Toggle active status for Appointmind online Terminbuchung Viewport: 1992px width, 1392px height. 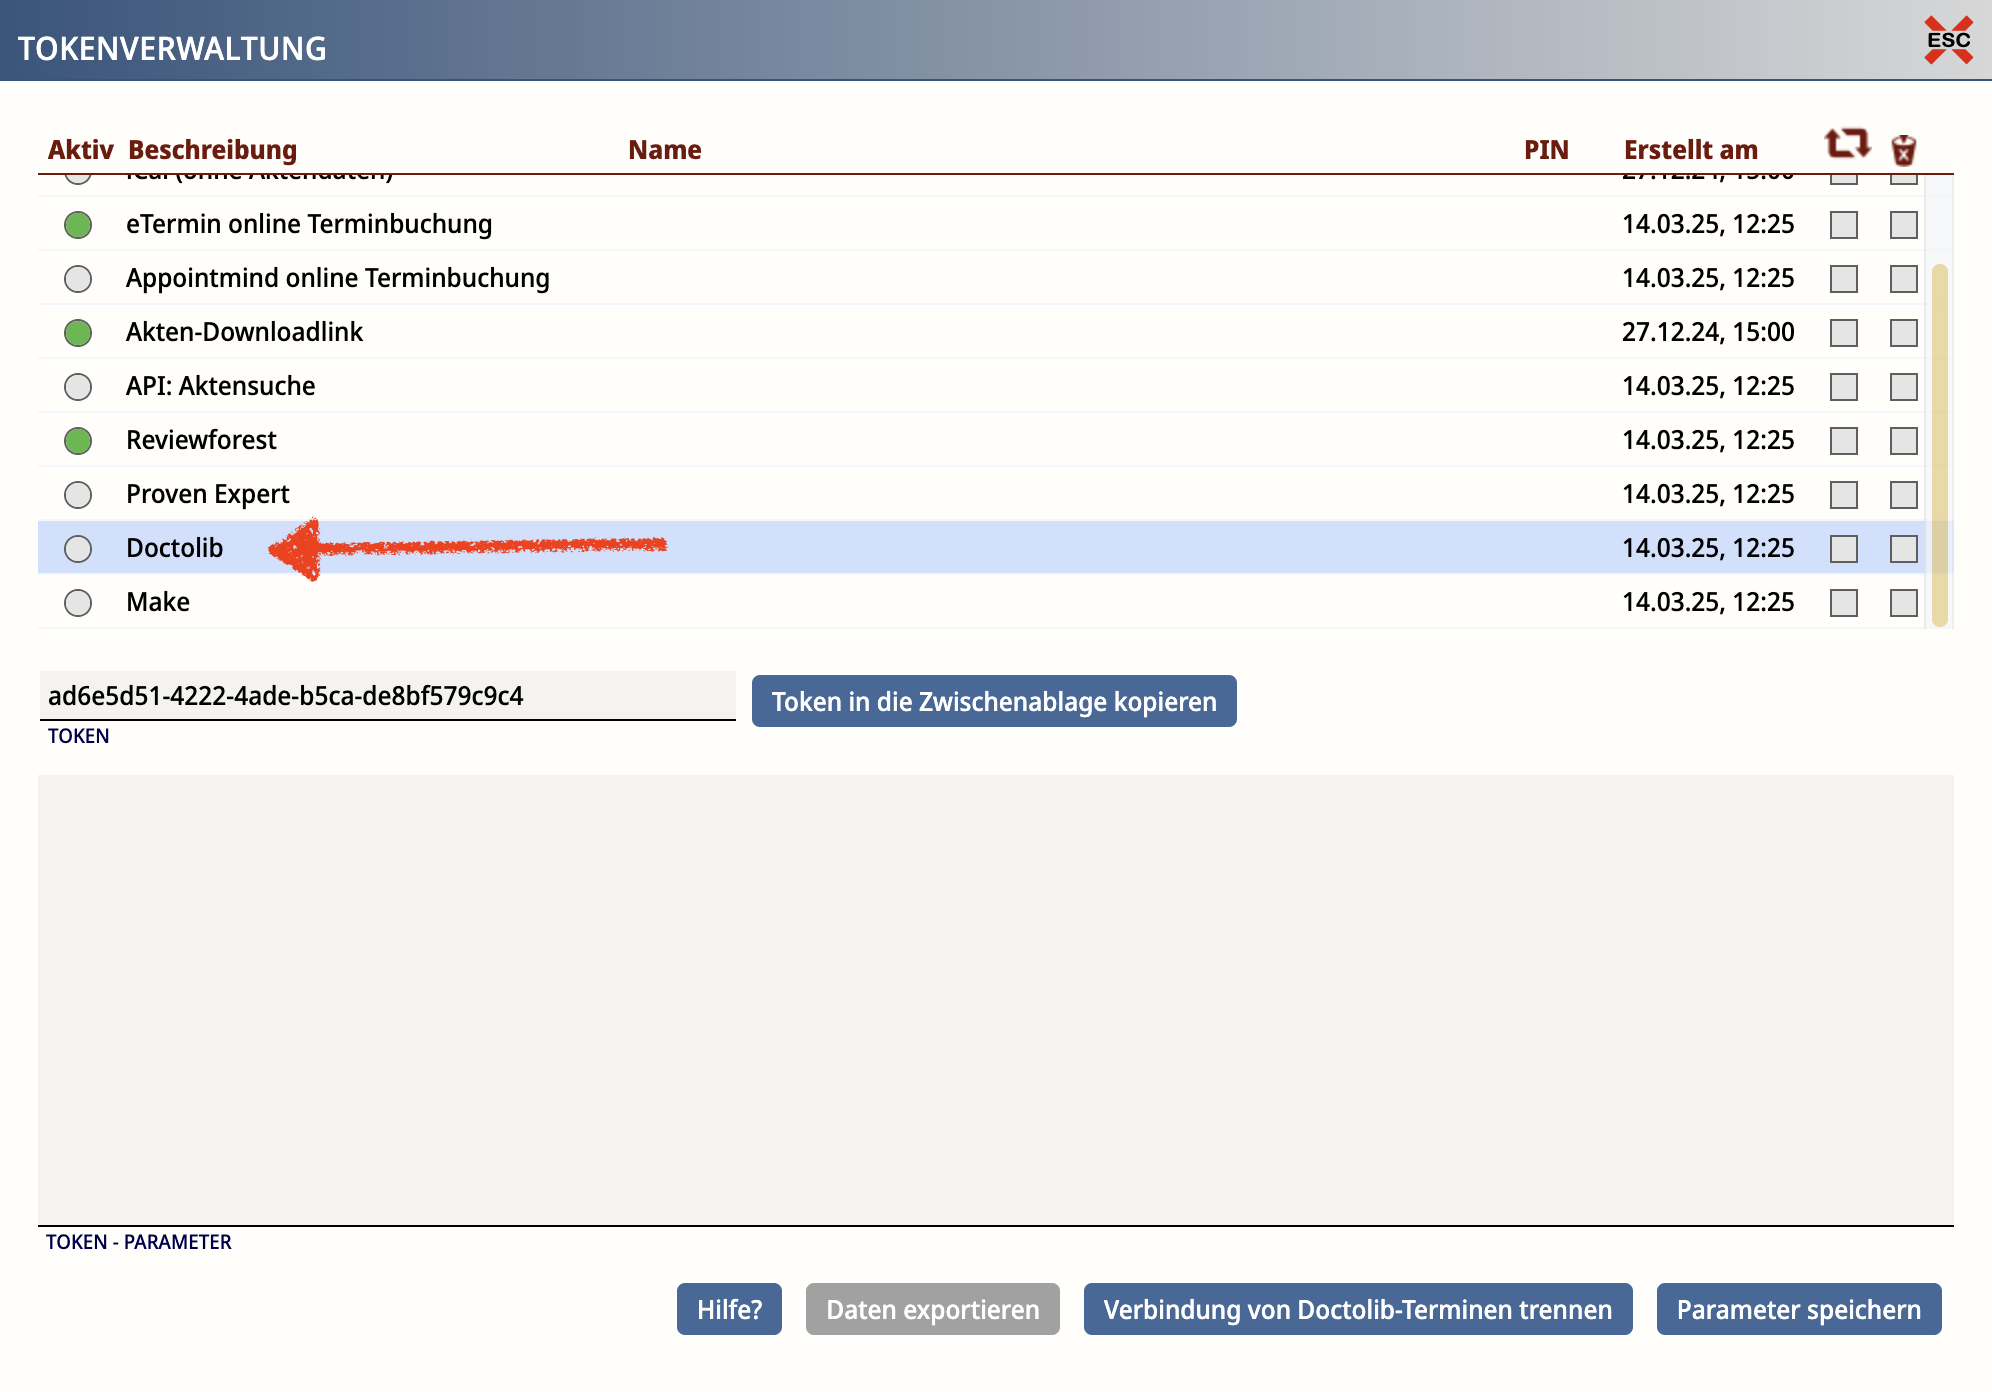click(78, 279)
